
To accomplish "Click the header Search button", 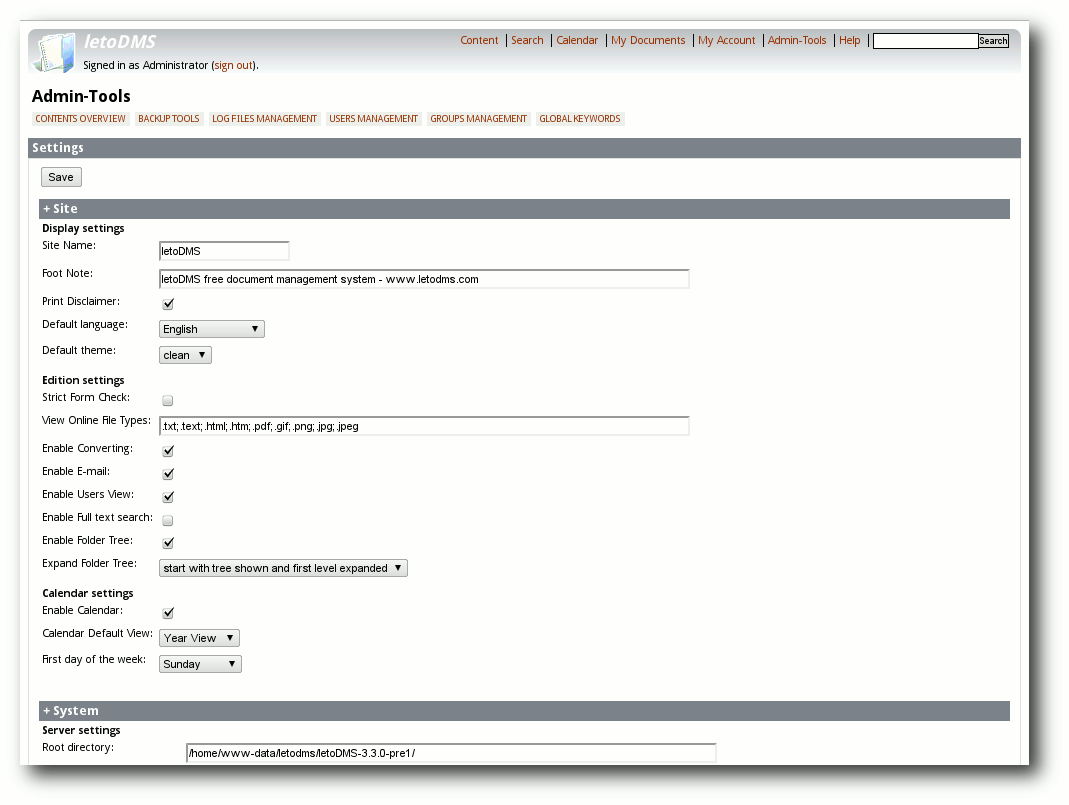I will 993,41.
